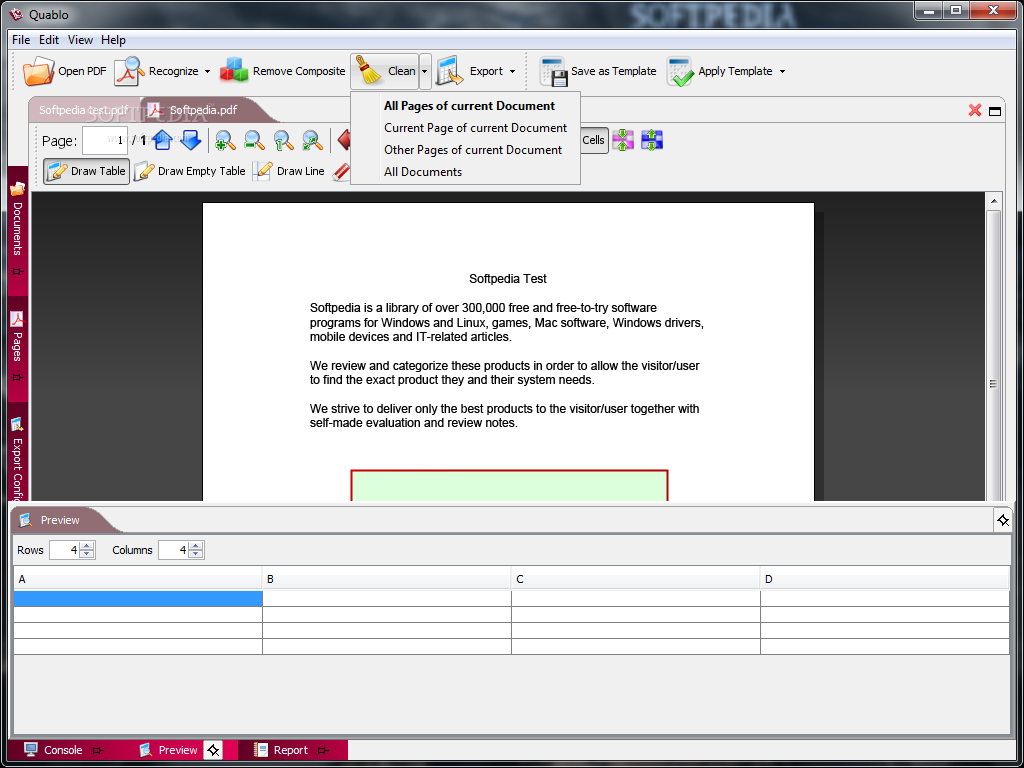Toggle pin at Preview panel top right

[x=1002, y=520]
